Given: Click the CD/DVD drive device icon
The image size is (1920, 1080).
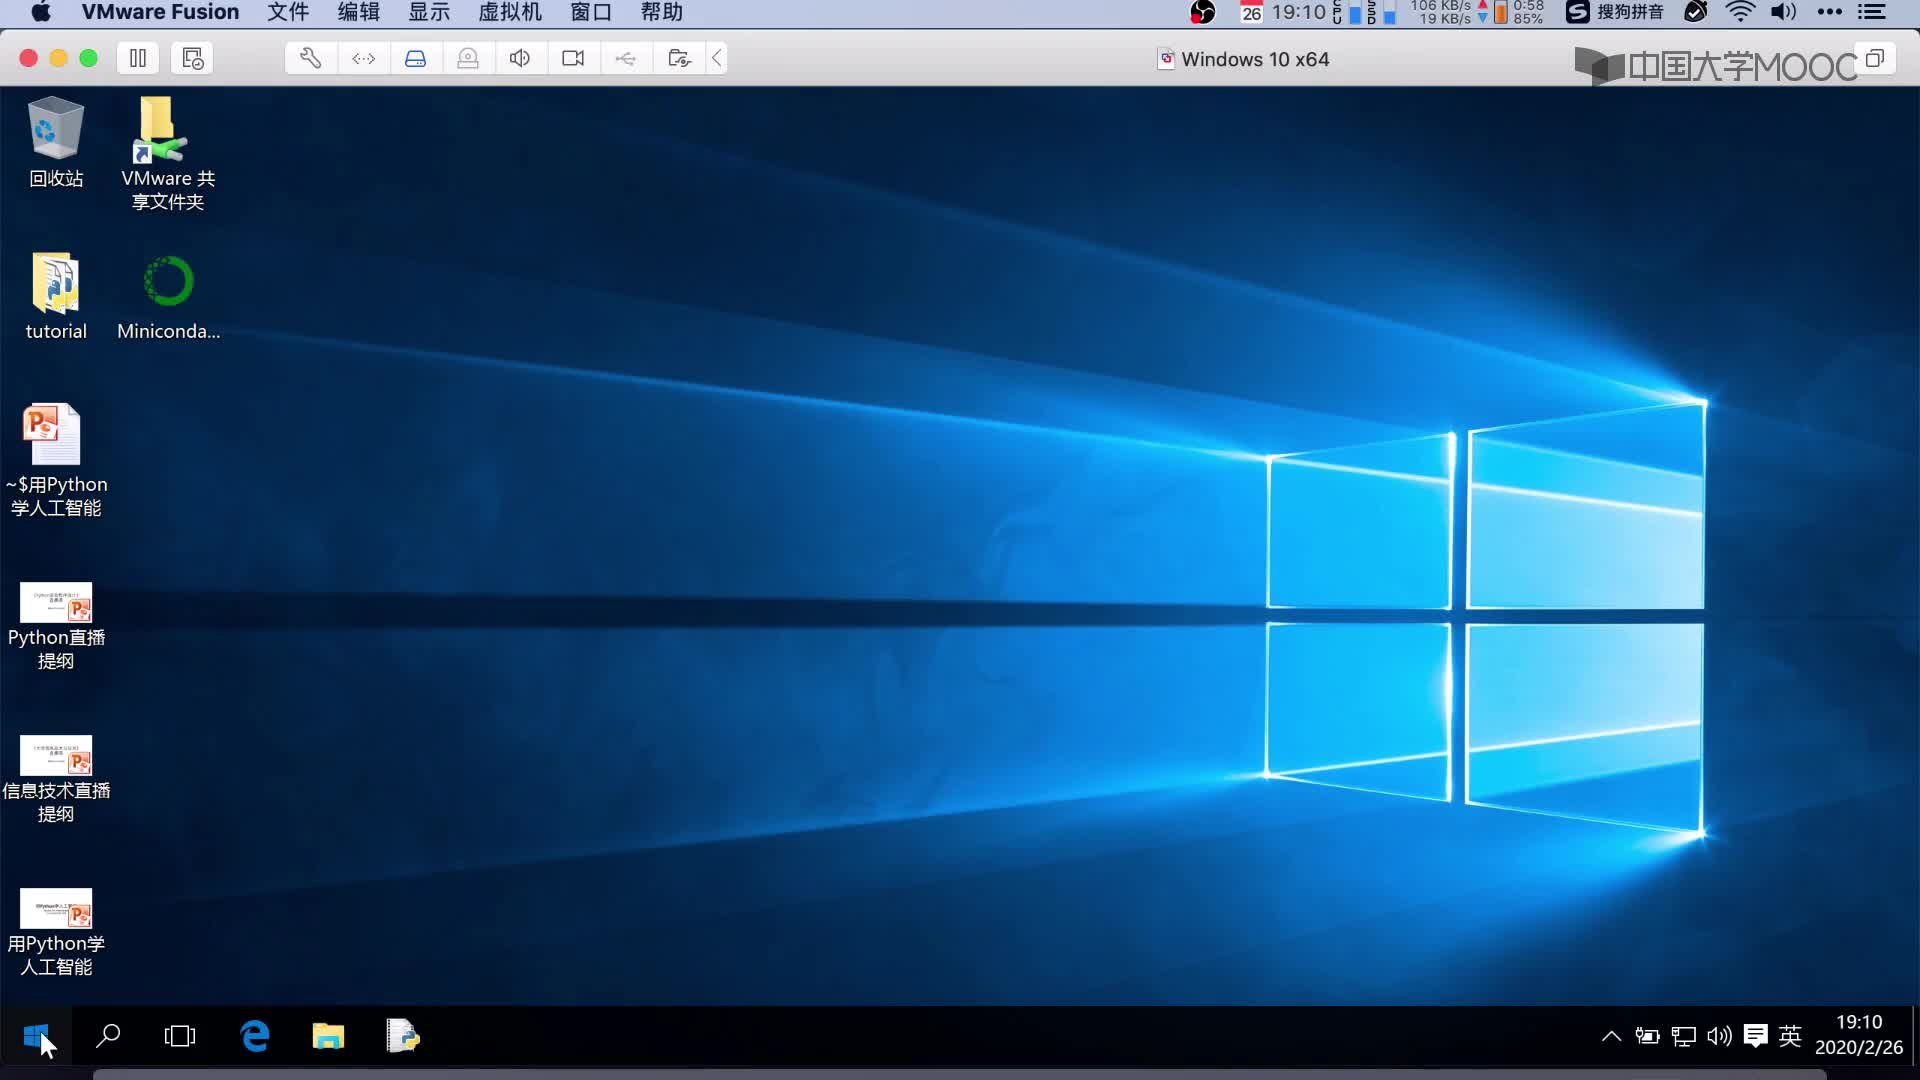Looking at the screenshot, I should point(468,58).
